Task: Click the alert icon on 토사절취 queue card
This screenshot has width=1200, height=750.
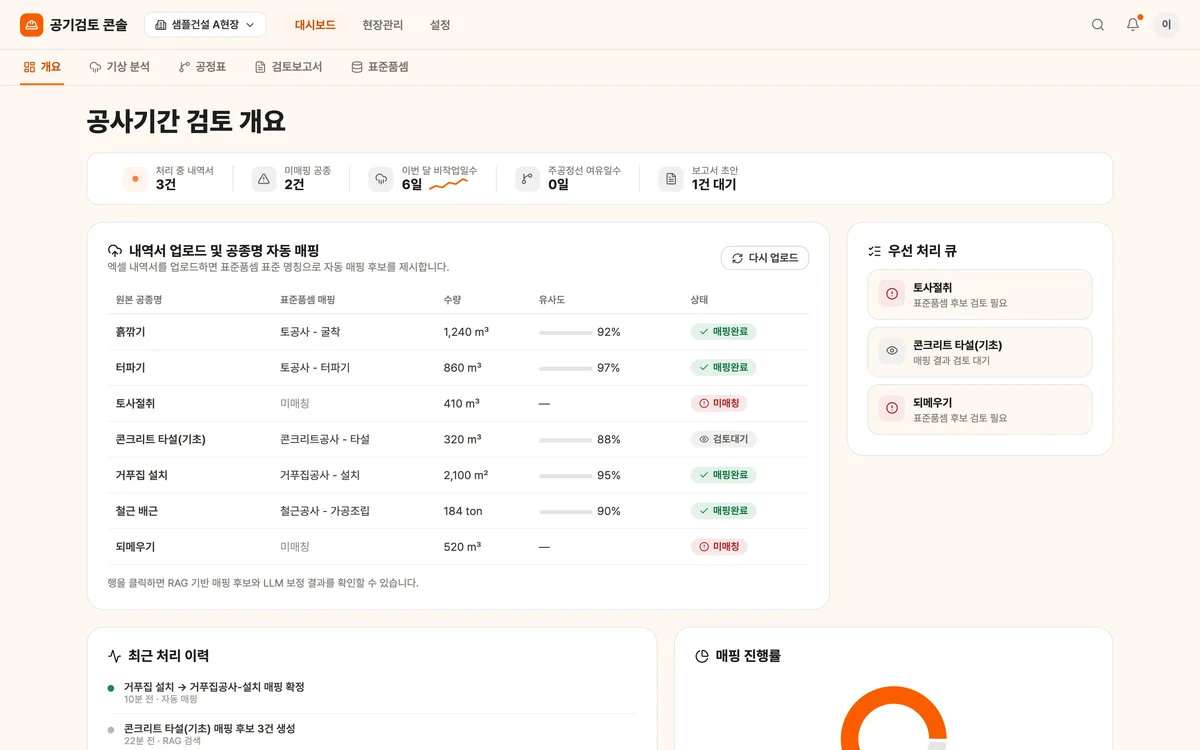Action: 892,294
